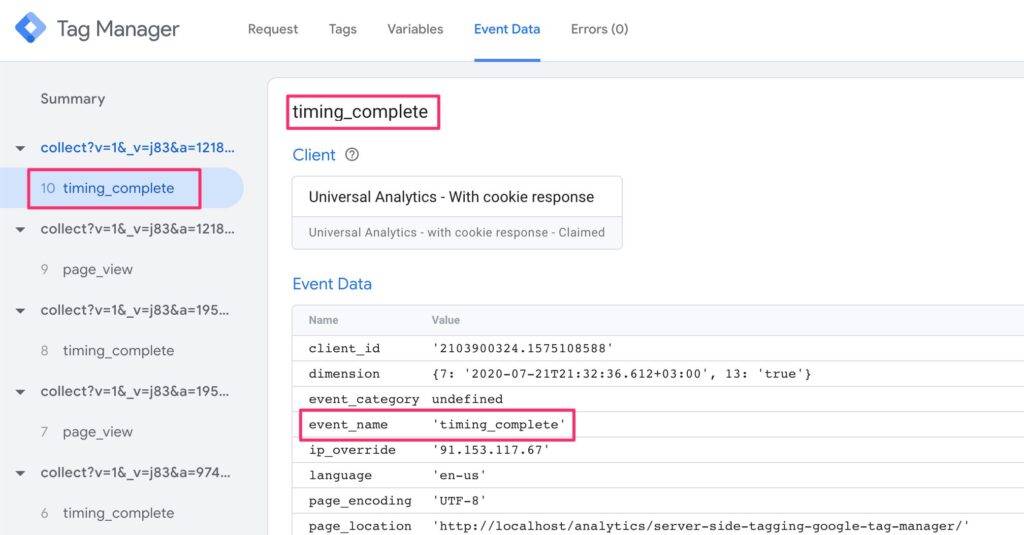Select the Event Data tab
The image size is (1024, 535).
click(507, 29)
